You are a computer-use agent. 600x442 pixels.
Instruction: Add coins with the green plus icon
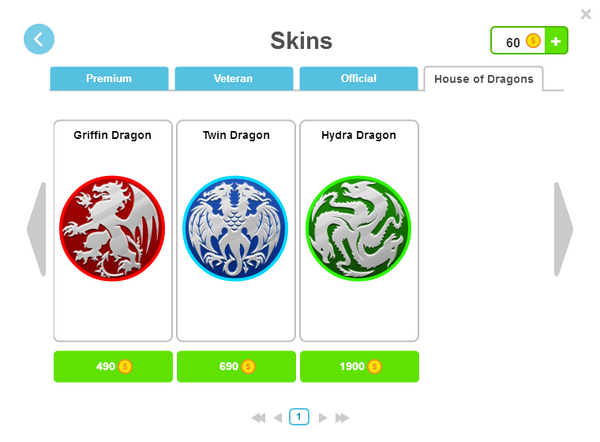[x=556, y=41]
